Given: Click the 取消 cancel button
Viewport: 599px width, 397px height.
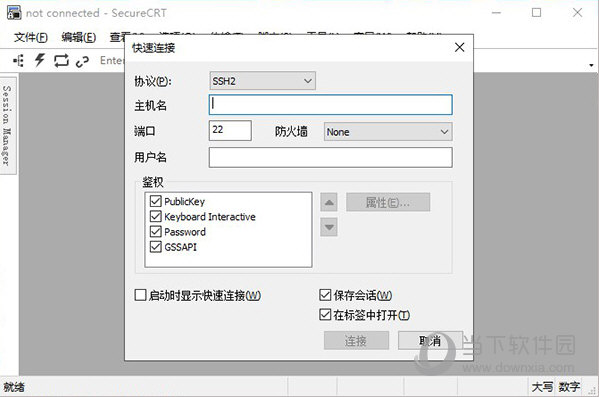Looking at the screenshot, I should click(430, 340).
